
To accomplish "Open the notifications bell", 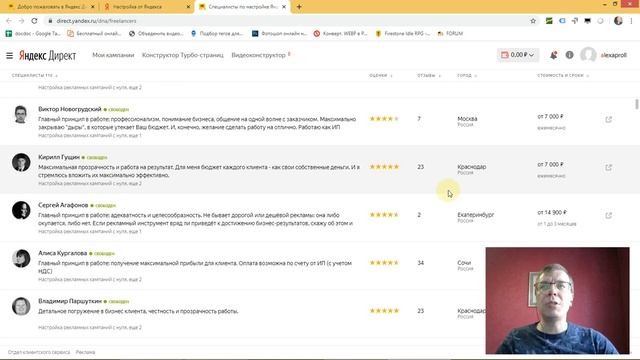I will pos(553,55).
